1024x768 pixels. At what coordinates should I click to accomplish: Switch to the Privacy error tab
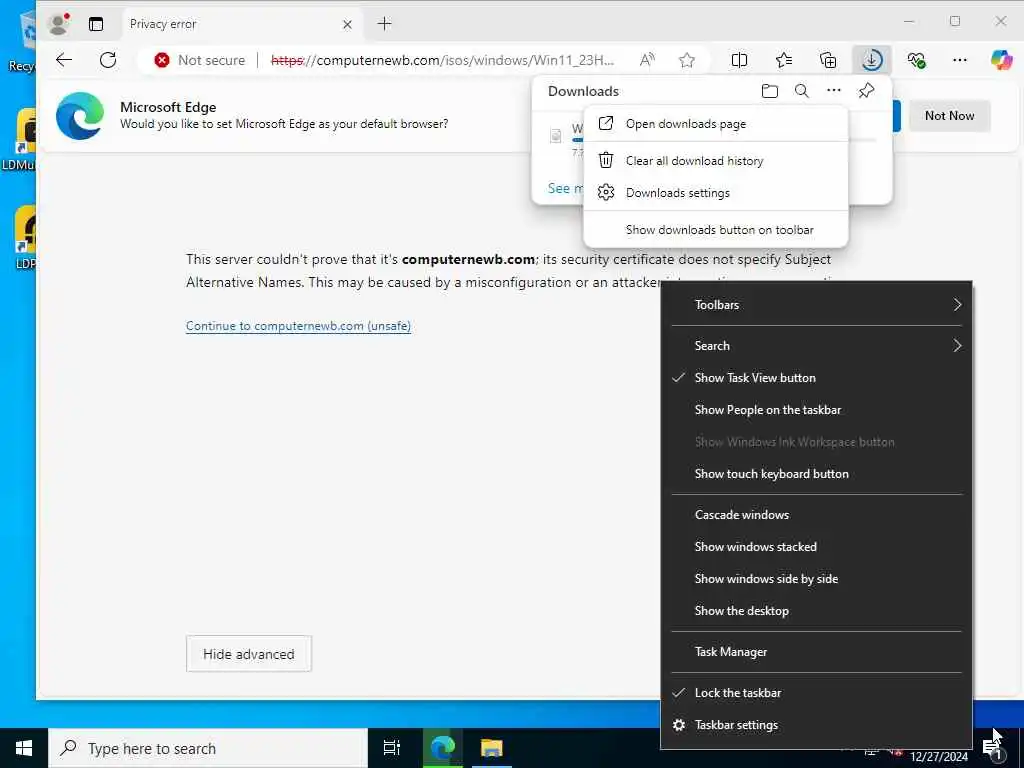[x=242, y=24]
